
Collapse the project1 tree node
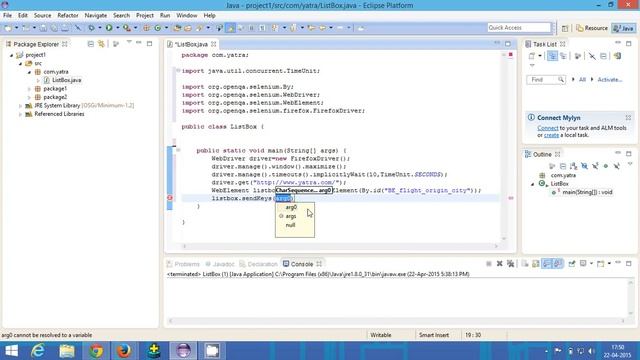click(x=11, y=55)
